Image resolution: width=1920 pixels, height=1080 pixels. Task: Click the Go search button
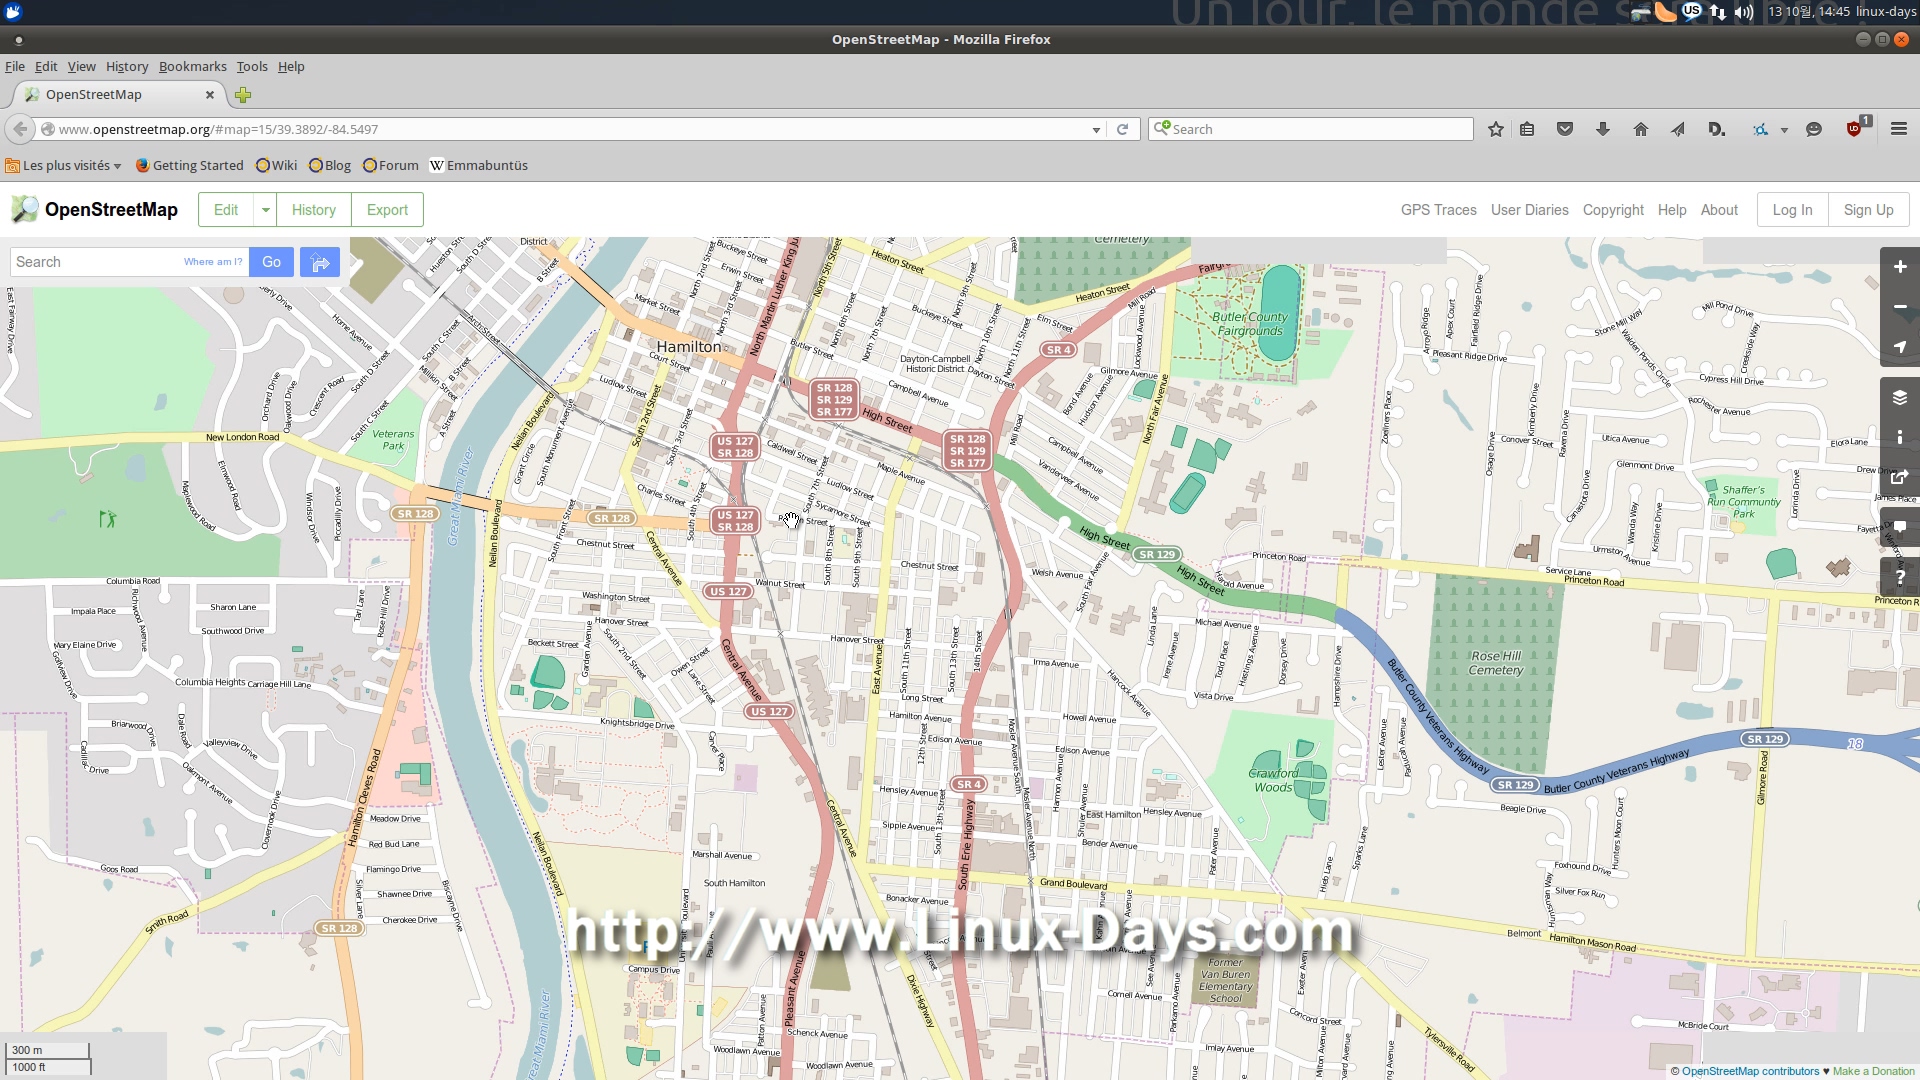coord(271,262)
